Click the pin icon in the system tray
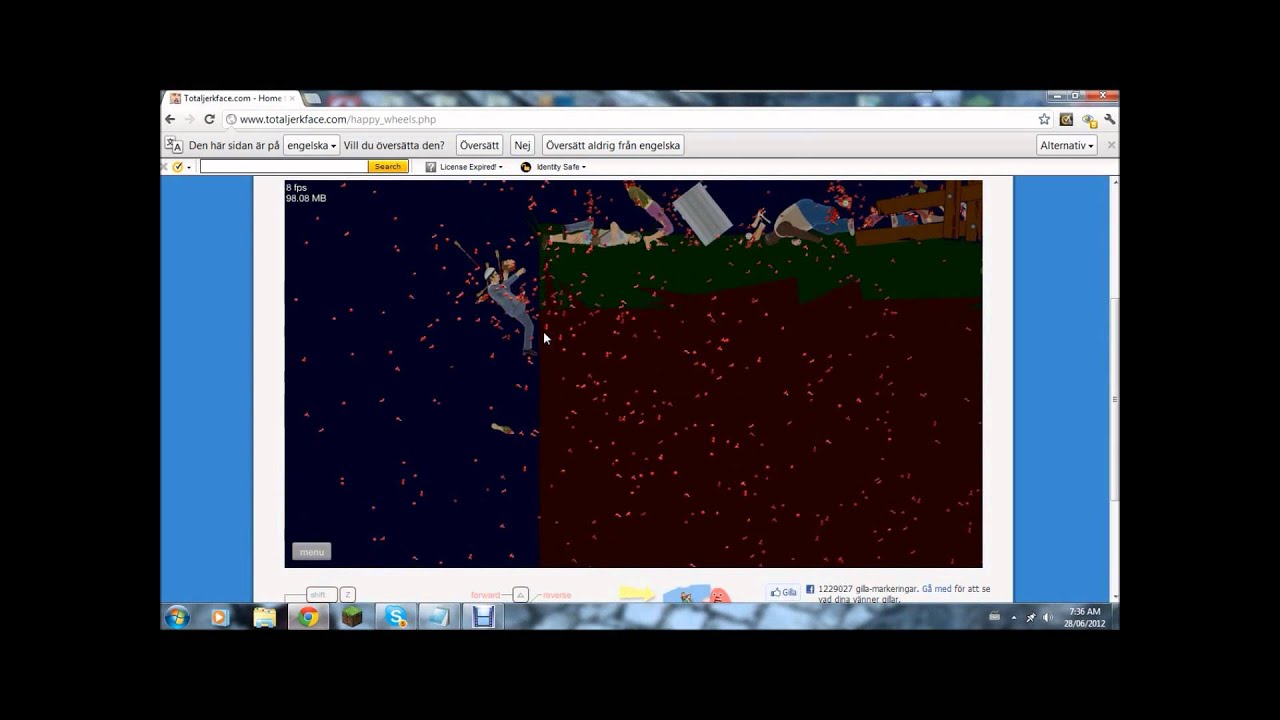This screenshot has height=720, width=1280. point(1030,617)
